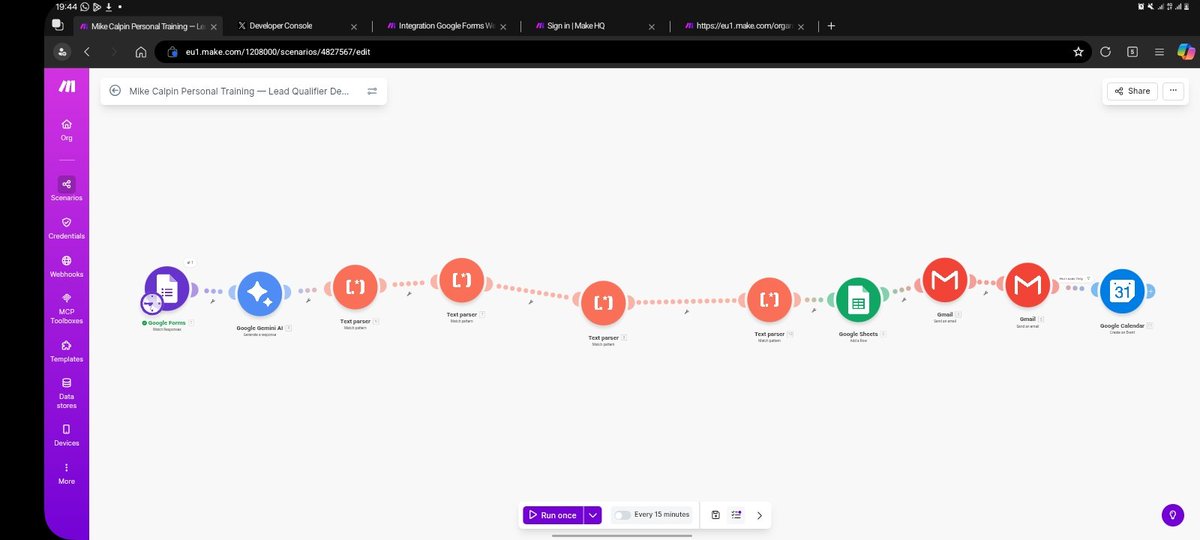Open the More menu in the sidebar

[x=66, y=473]
